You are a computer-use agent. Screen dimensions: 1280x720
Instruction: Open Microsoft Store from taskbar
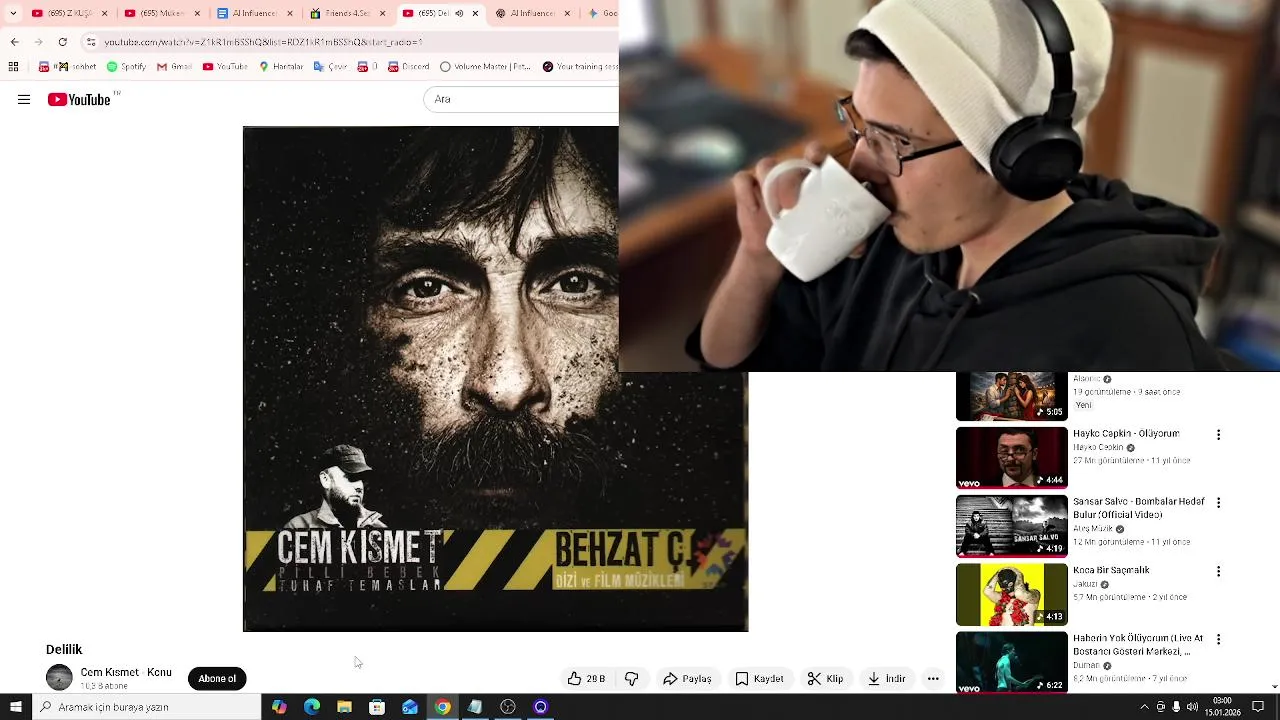(377, 707)
